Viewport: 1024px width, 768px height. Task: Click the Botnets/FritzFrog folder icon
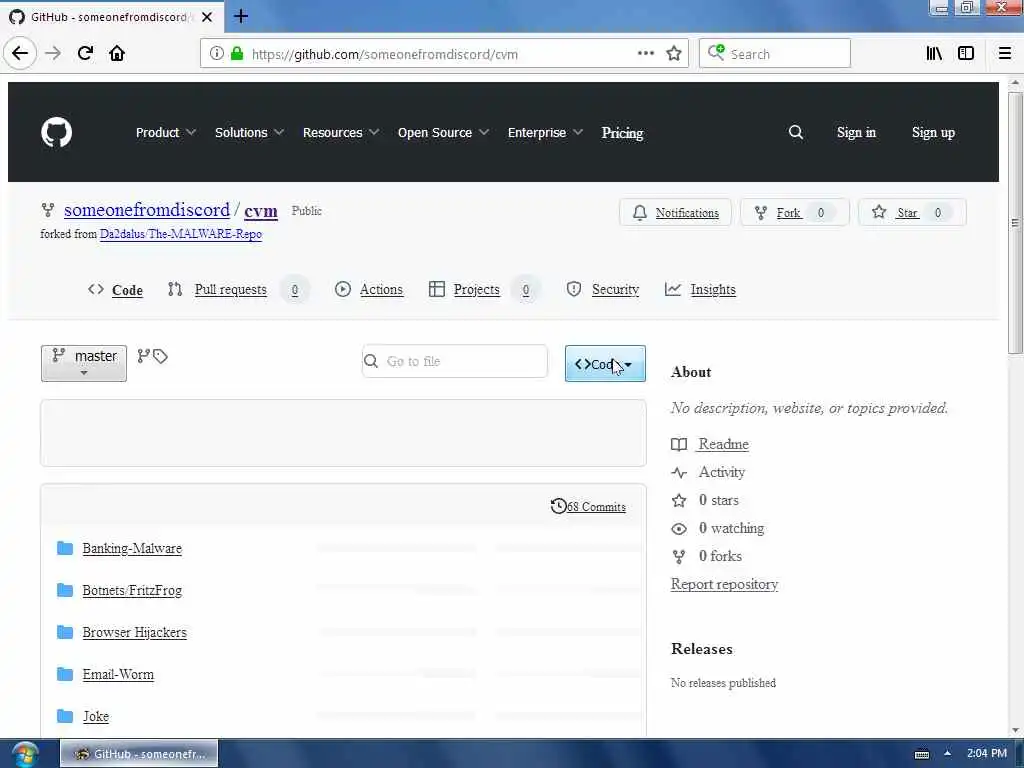(65, 590)
